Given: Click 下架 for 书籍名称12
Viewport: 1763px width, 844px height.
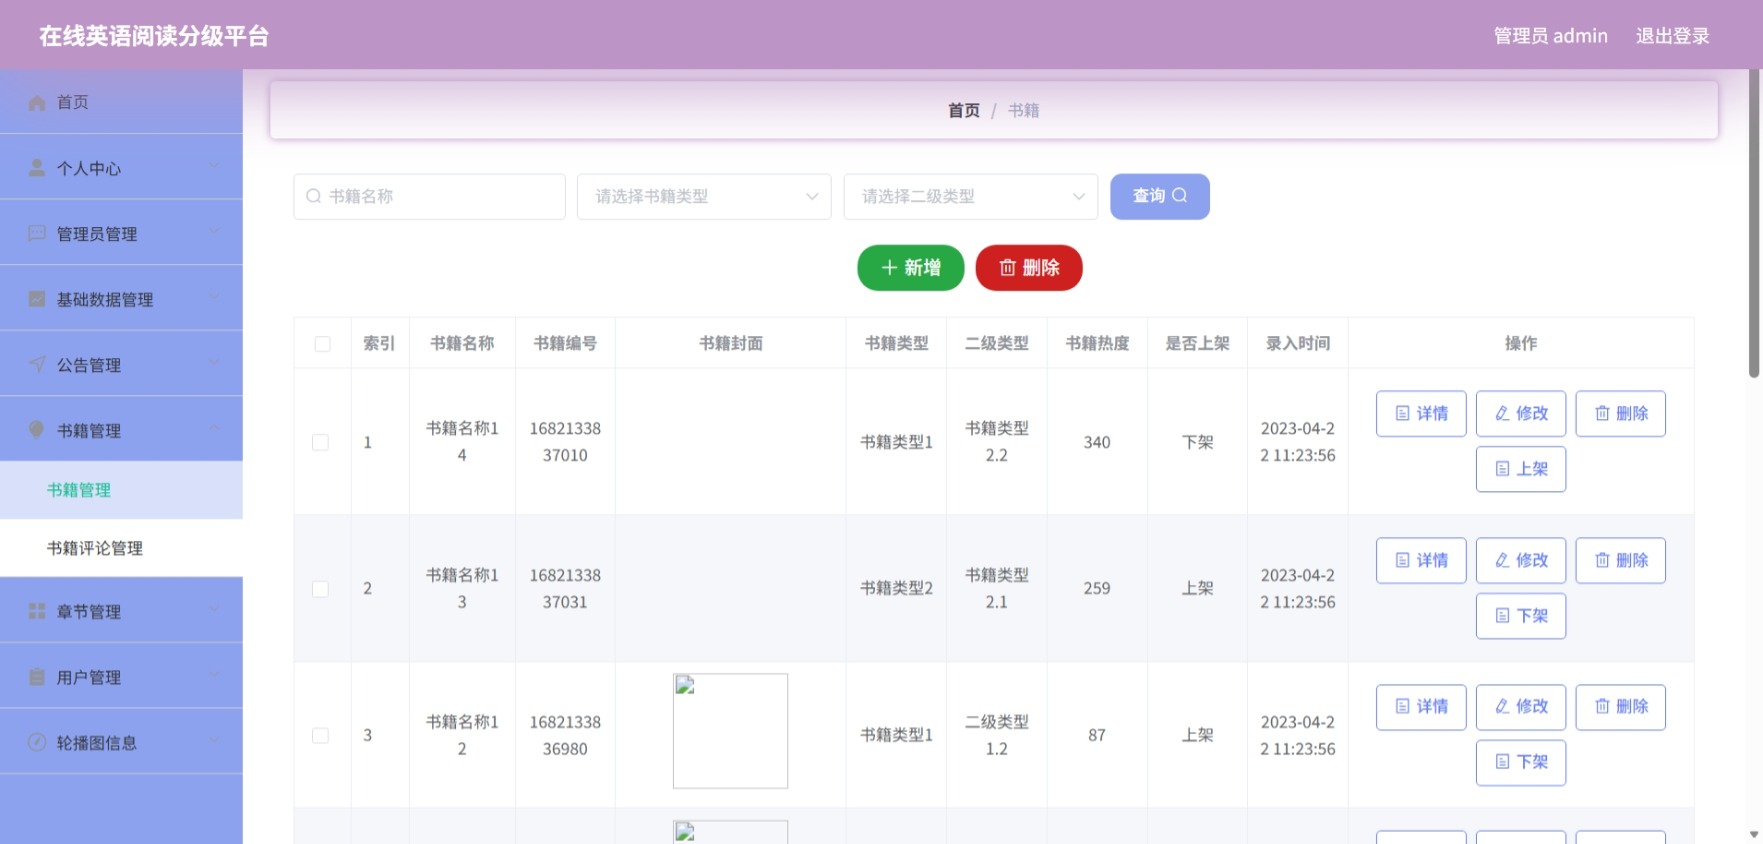Looking at the screenshot, I should tap(1521, 763).
